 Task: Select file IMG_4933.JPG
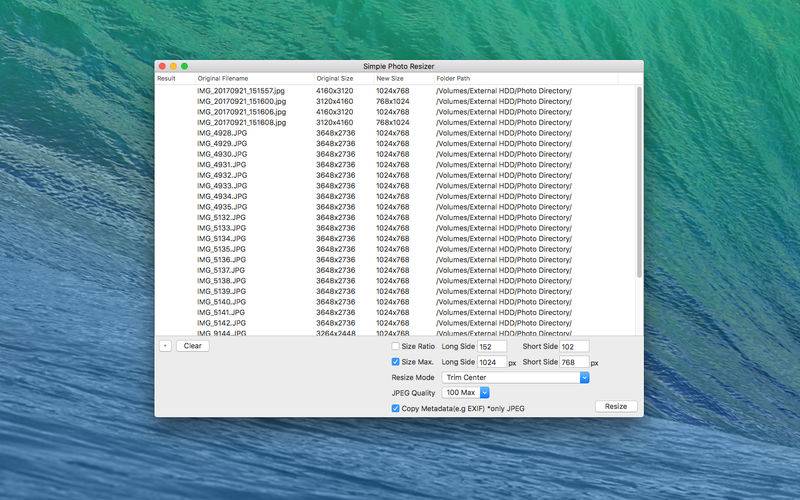395,186
